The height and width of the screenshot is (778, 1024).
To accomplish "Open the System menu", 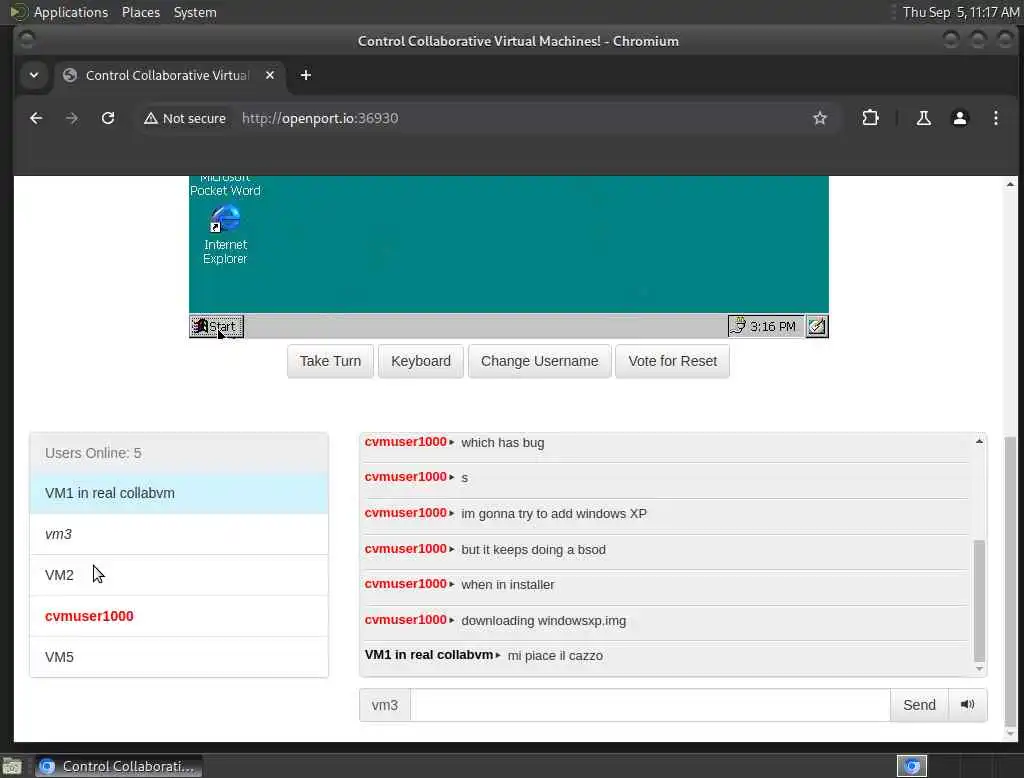I will point(195,12).
